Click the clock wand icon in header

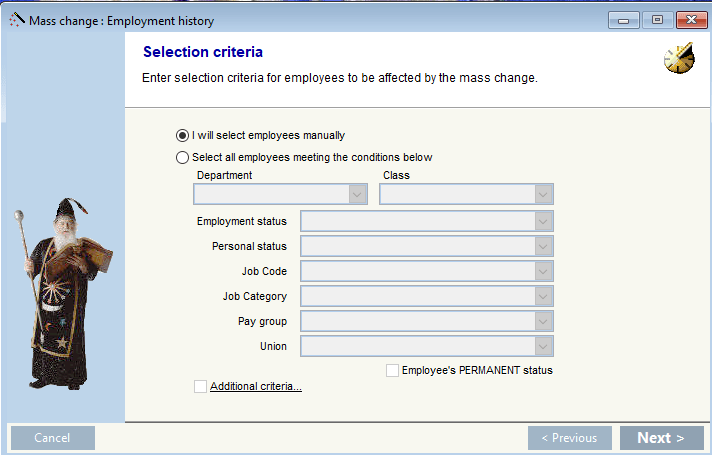tap(679, 60)
